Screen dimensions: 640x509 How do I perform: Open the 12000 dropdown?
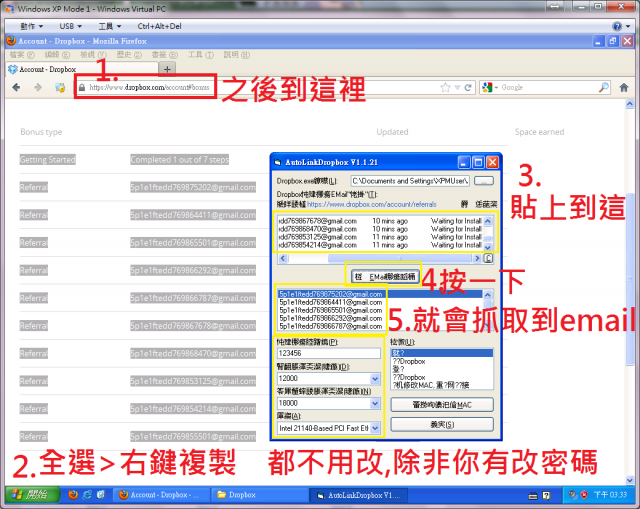(375, 379)
